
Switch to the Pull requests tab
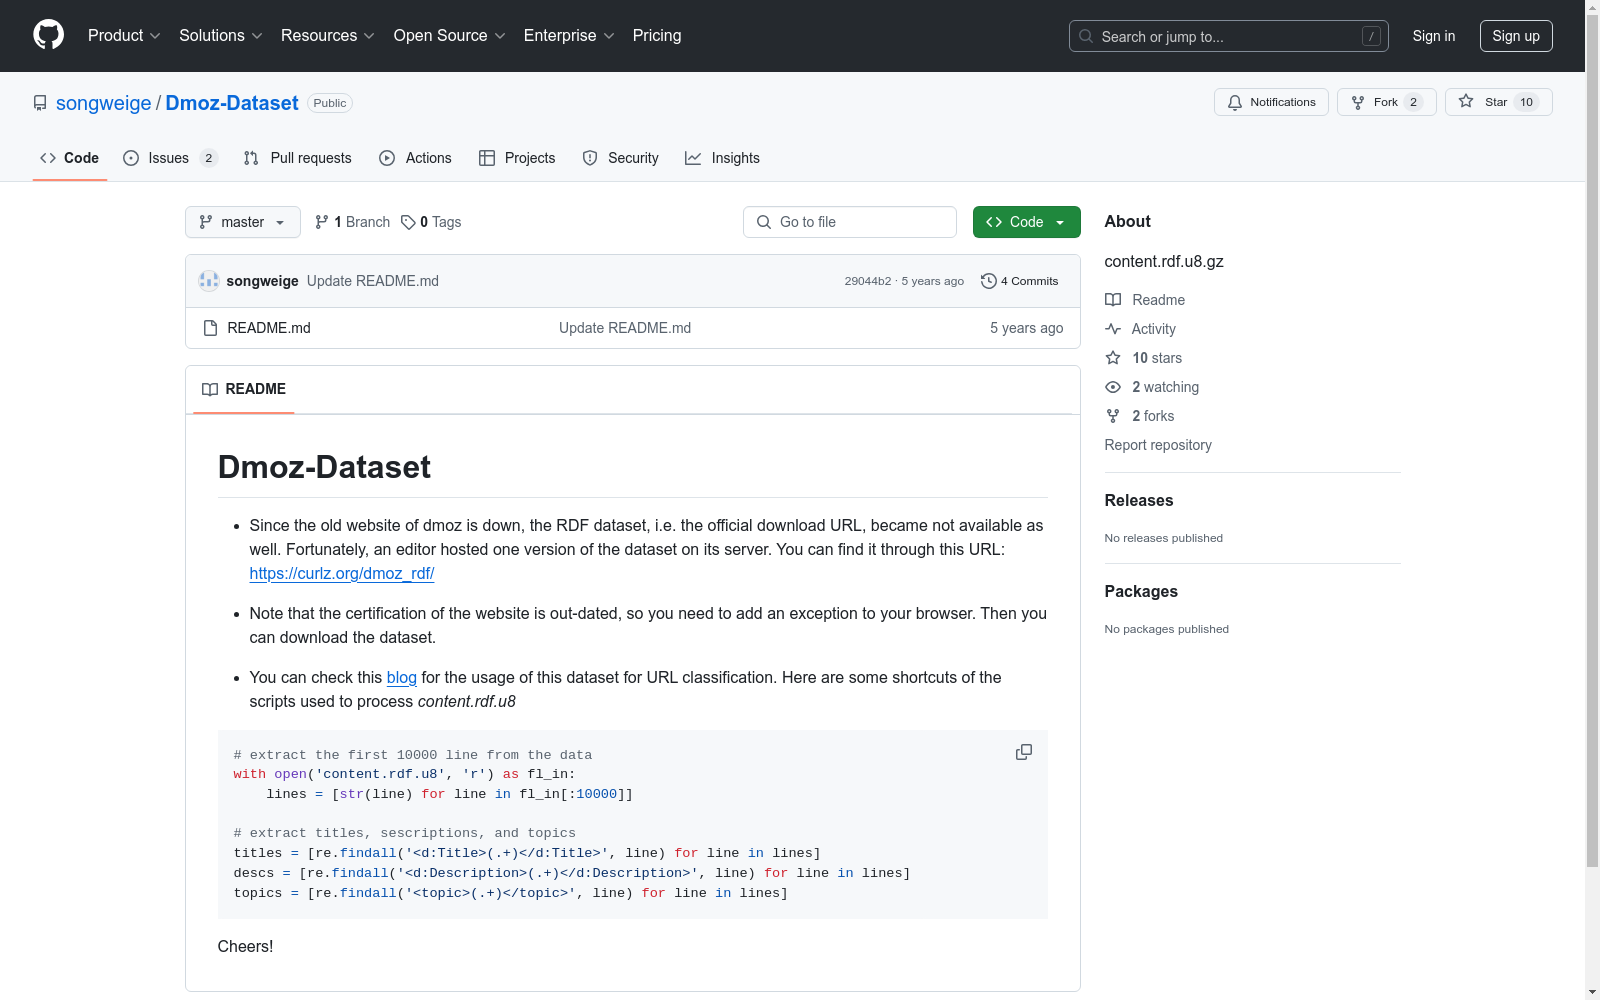pyautogui.click(x=298, y=158)
